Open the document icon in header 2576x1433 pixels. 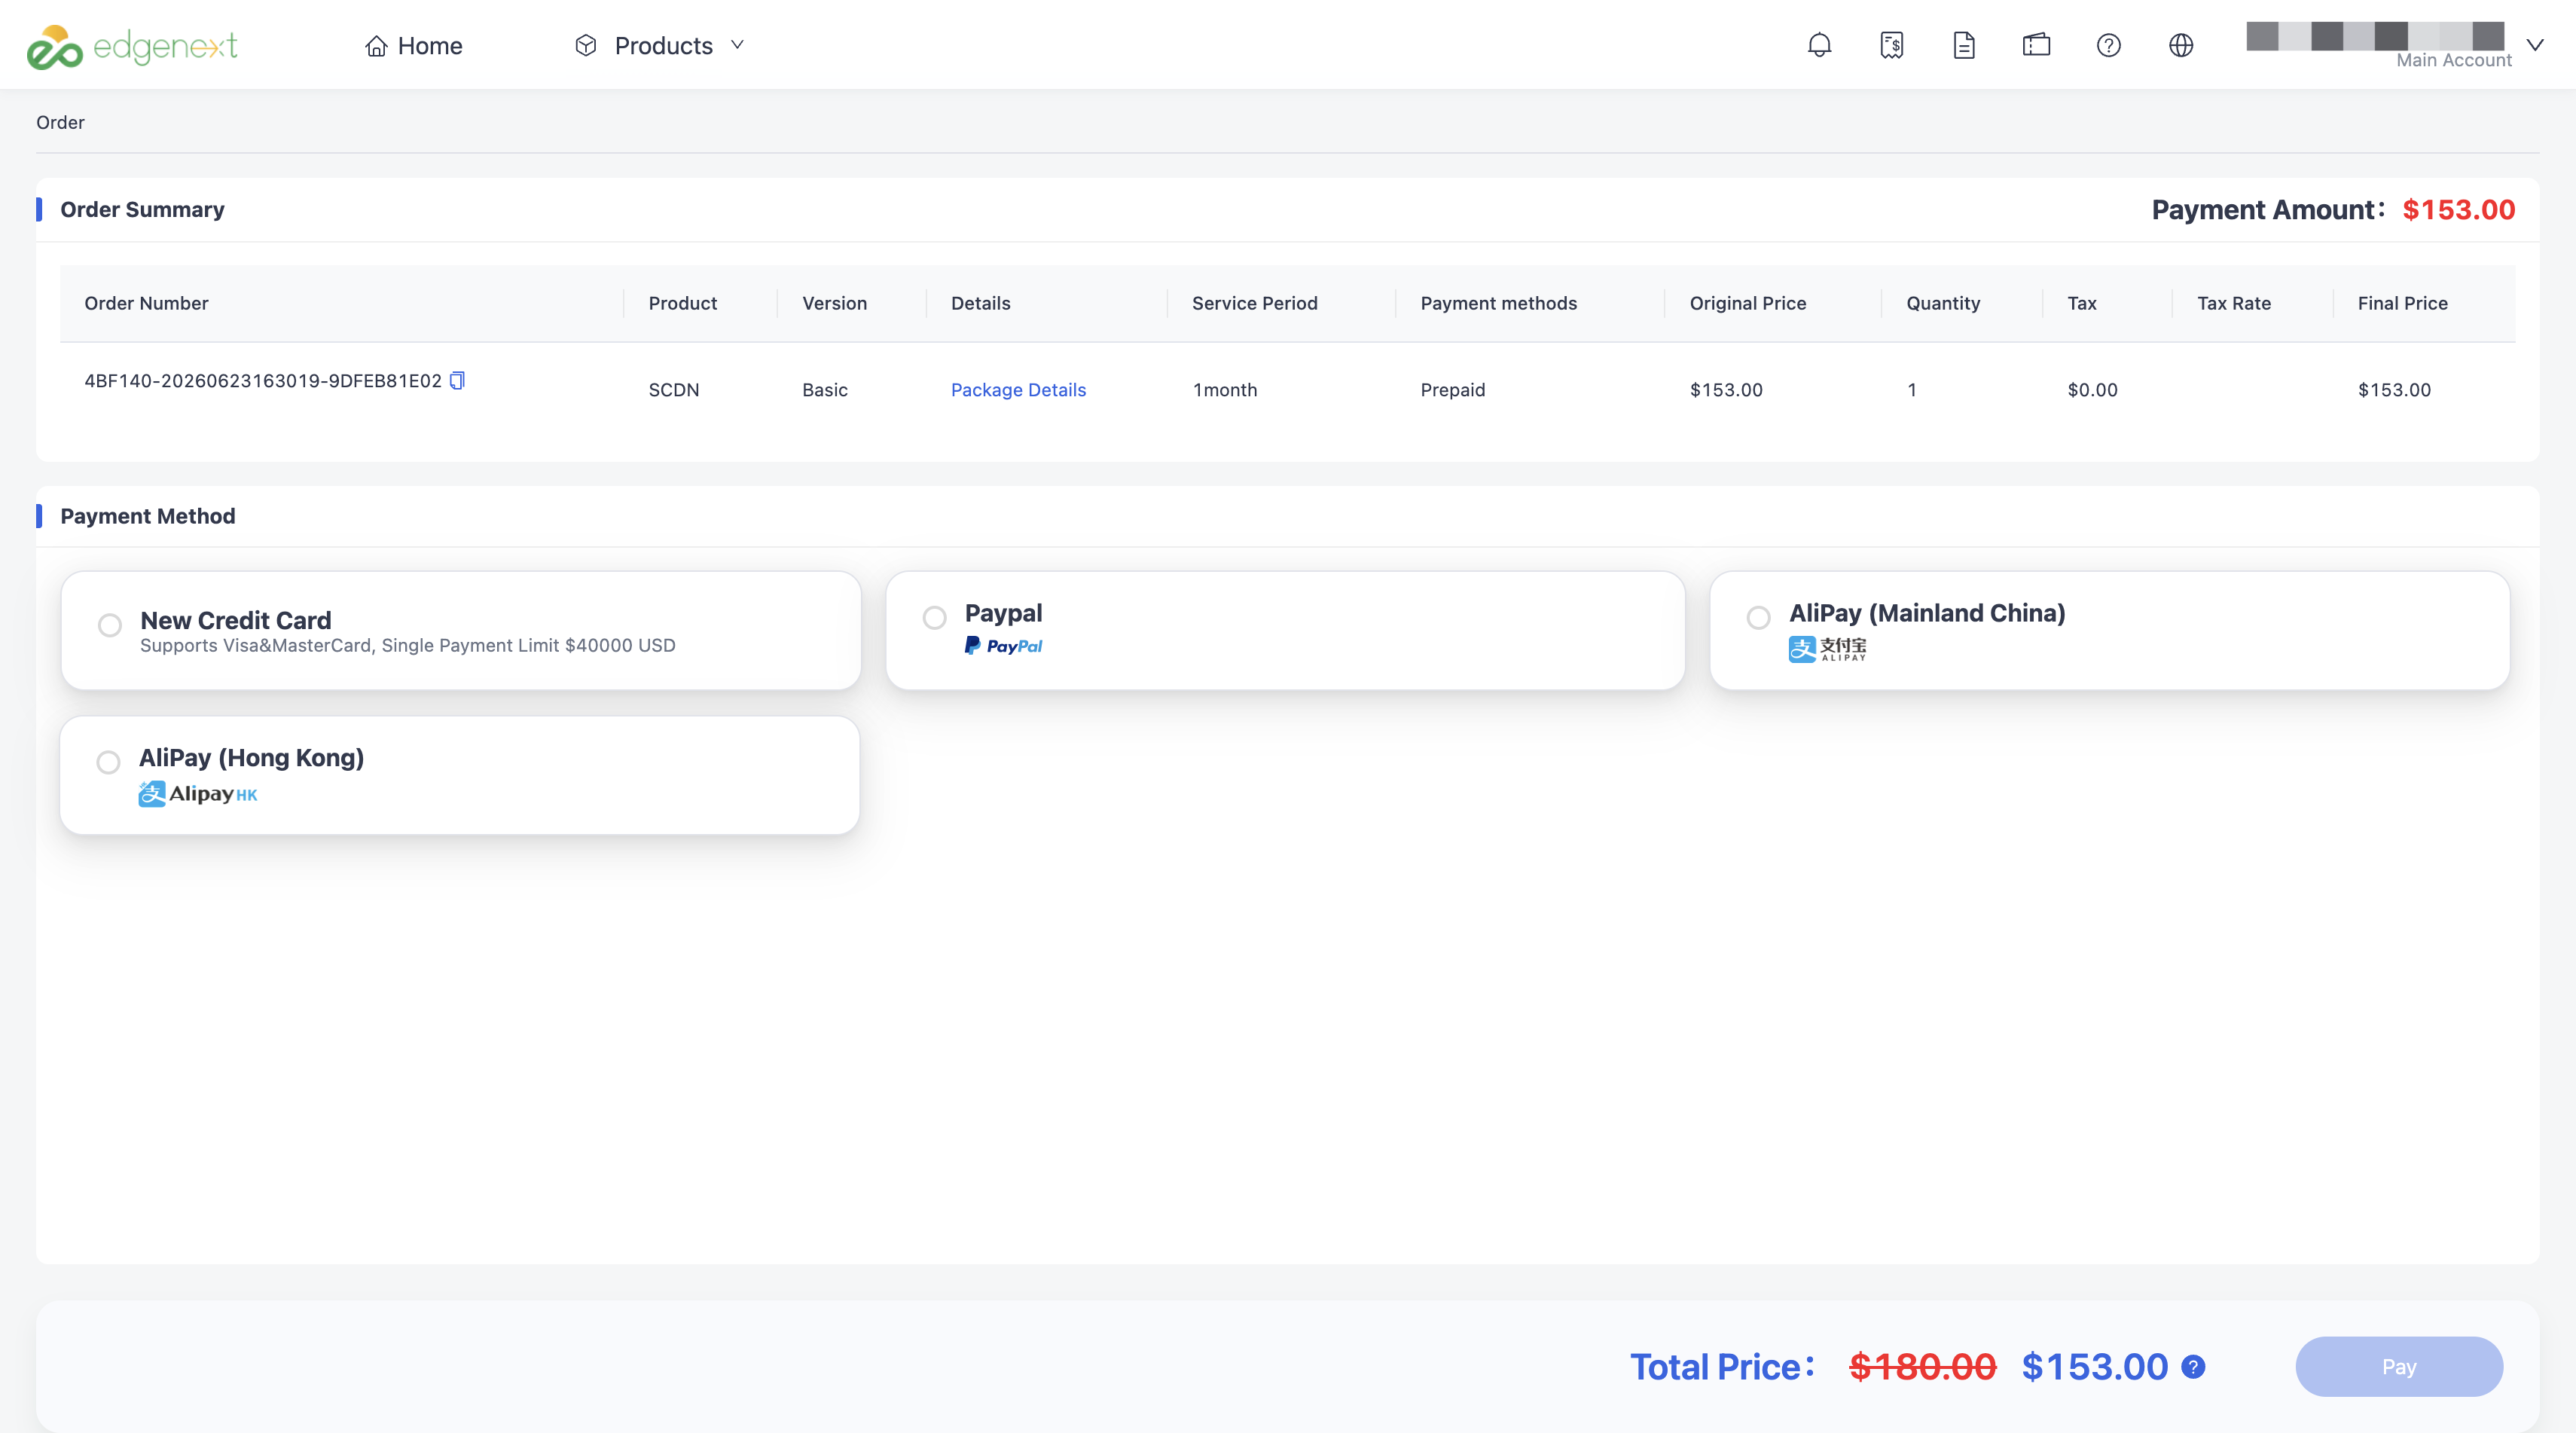point(1963,45)
